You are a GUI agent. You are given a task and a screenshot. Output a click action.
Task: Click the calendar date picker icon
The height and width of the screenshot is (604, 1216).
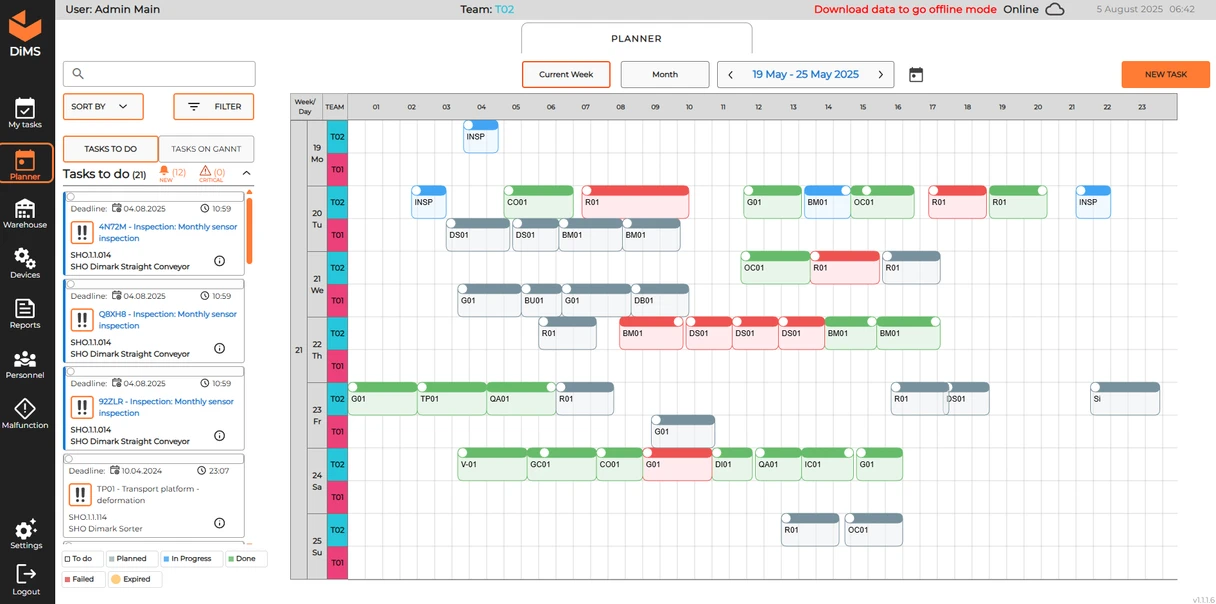(x=916, y=75)
